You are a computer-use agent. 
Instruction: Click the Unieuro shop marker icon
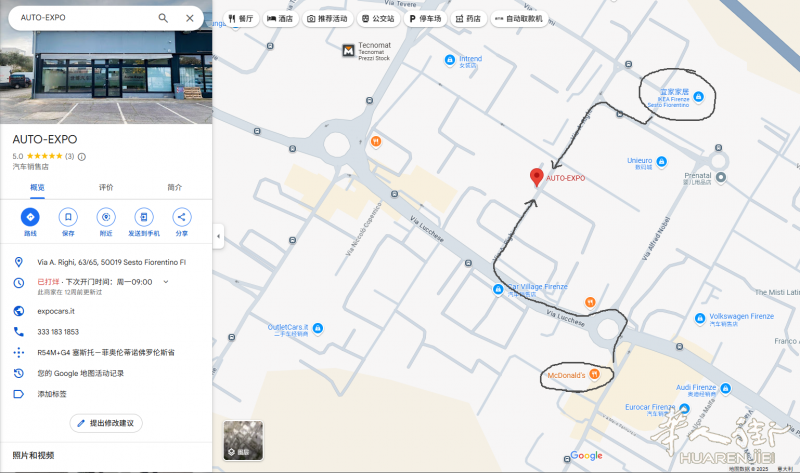pos(661,162)
